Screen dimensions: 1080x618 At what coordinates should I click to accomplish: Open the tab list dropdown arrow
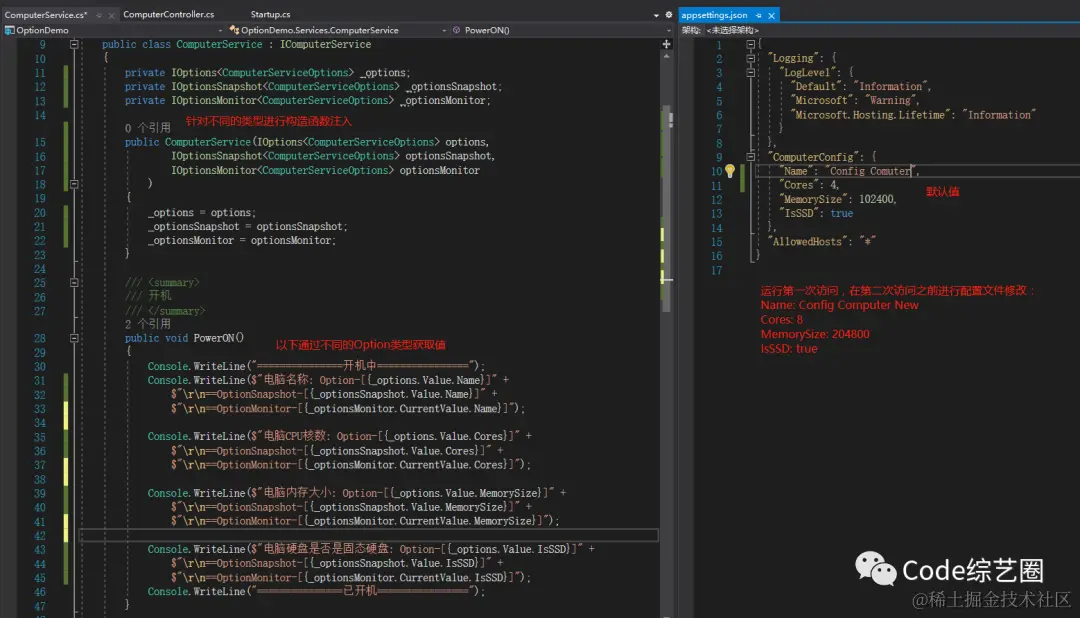656,15
